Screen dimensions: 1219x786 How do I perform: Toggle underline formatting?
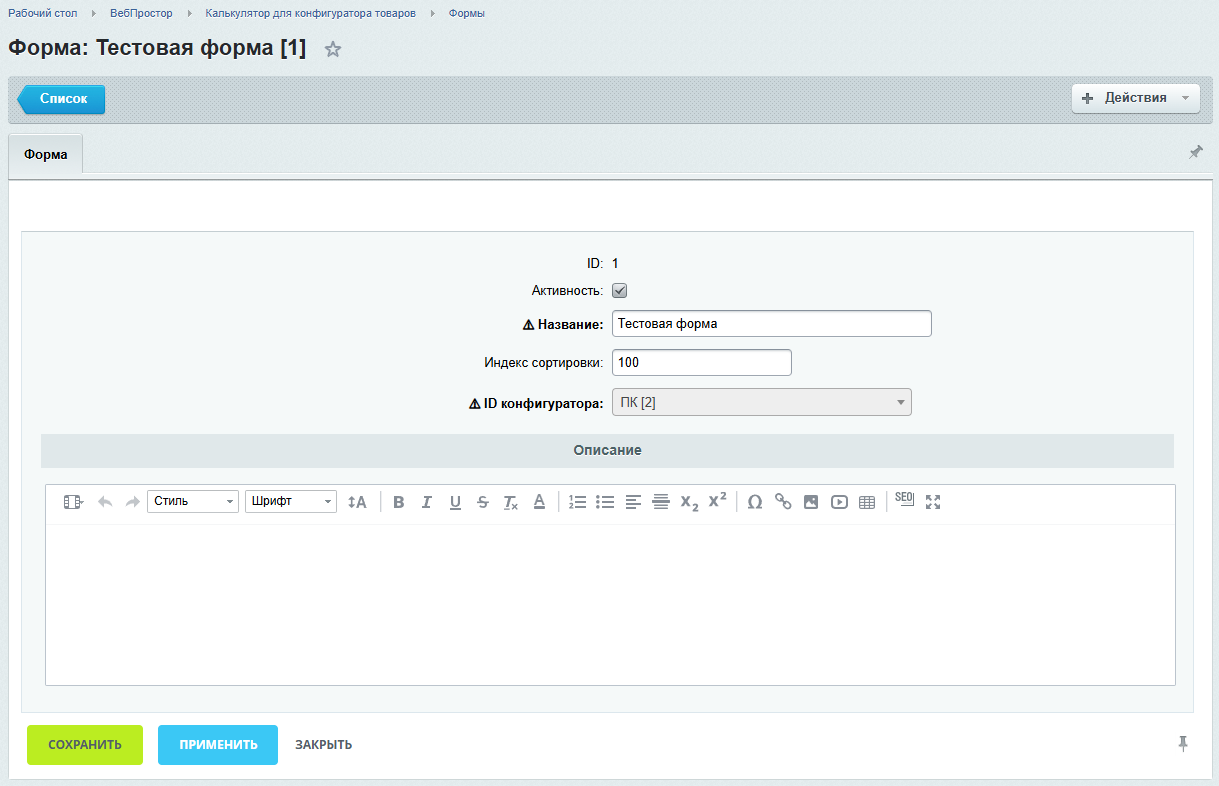click(455, 502)
